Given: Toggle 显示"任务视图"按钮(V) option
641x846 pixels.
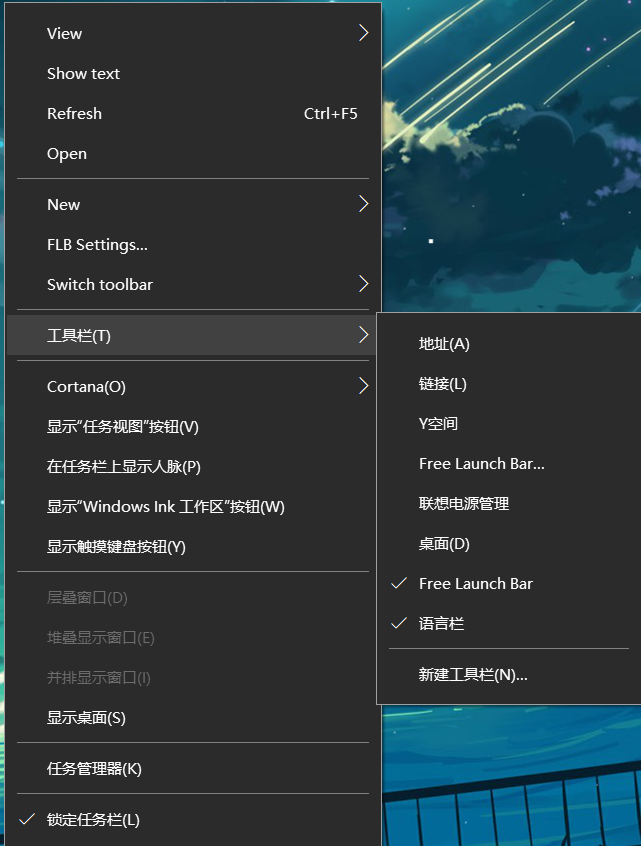Looking at the screenshot, I should coord(123,427).
